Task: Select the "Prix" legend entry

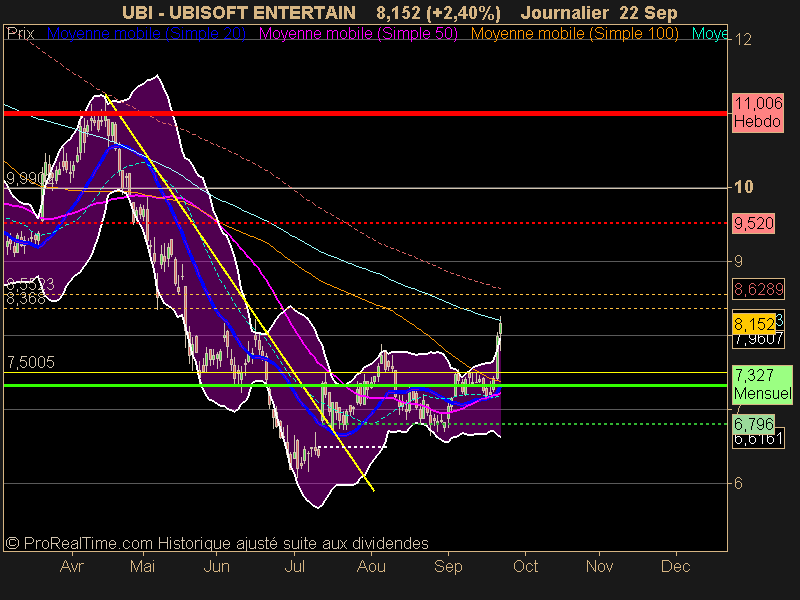Action: click(20, 34)
